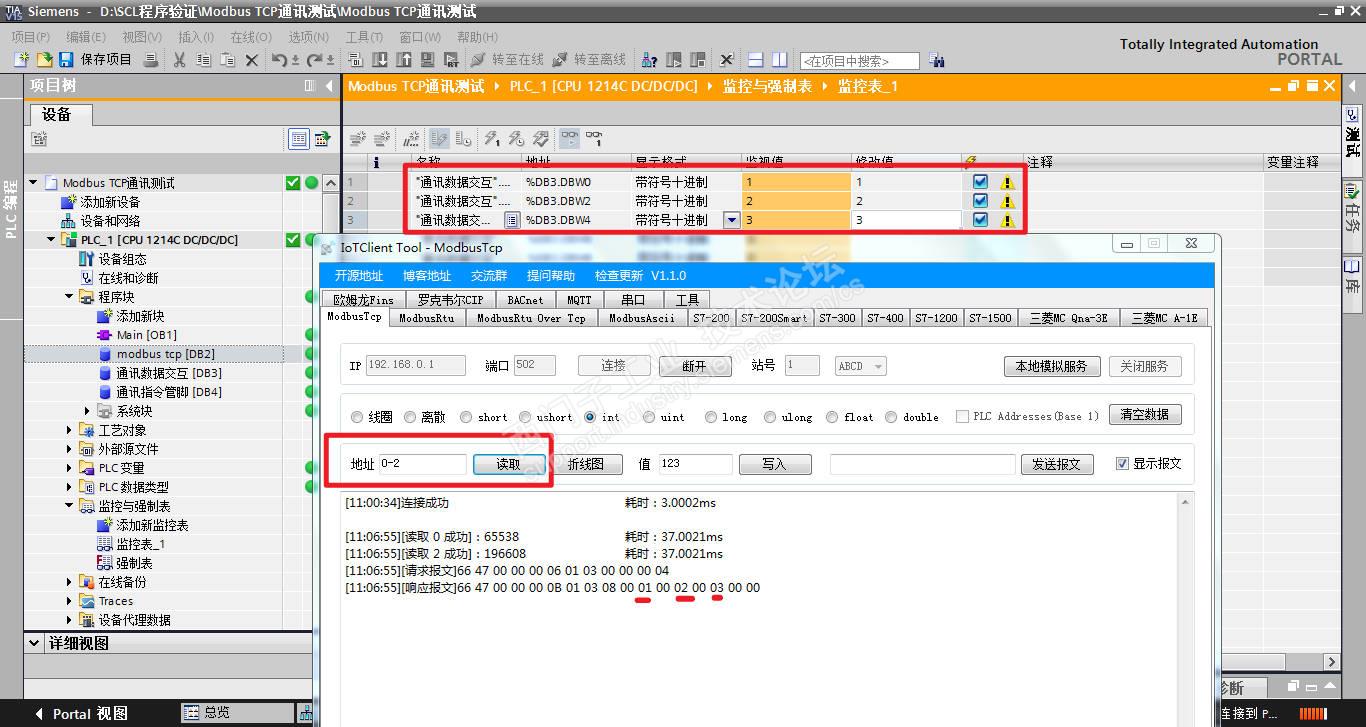1366x727 pixels.
Task: Open the 编辑(E) menu
Action: tap(86, 37)
